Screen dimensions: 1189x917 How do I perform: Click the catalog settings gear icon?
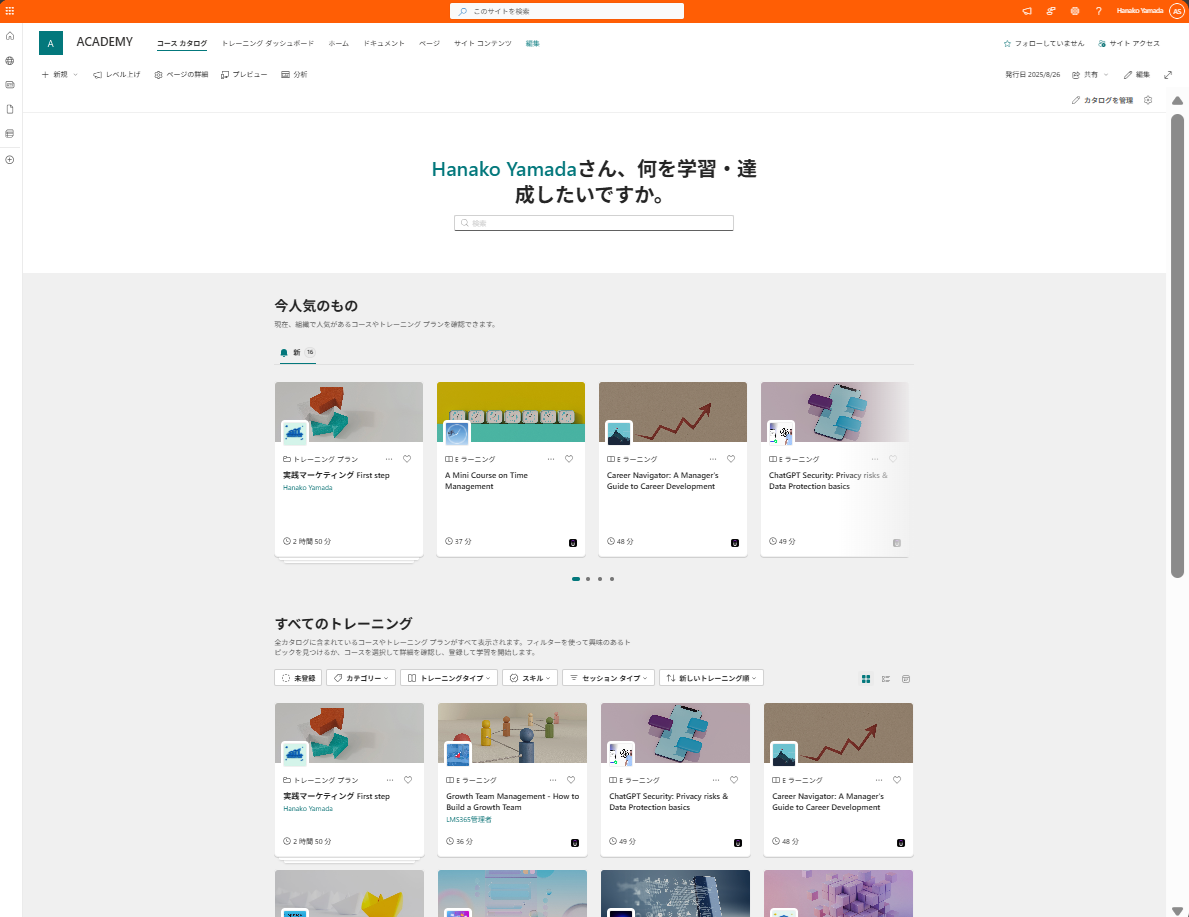1148,100
